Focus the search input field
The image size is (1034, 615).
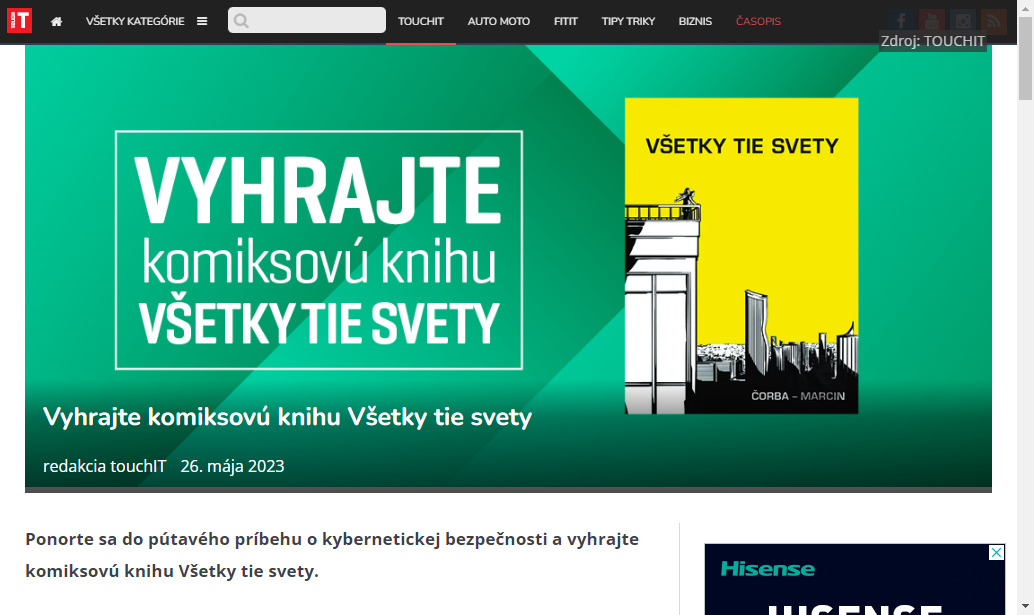[x=307, y=20]
